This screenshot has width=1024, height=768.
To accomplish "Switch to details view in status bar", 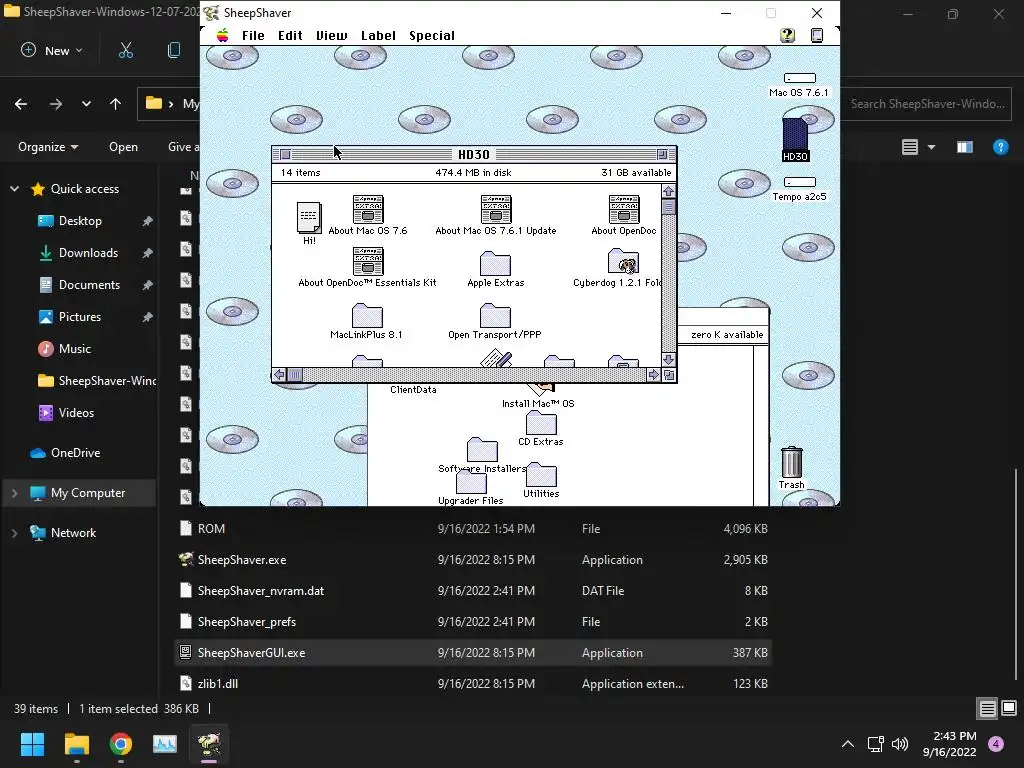I will 987,709.
